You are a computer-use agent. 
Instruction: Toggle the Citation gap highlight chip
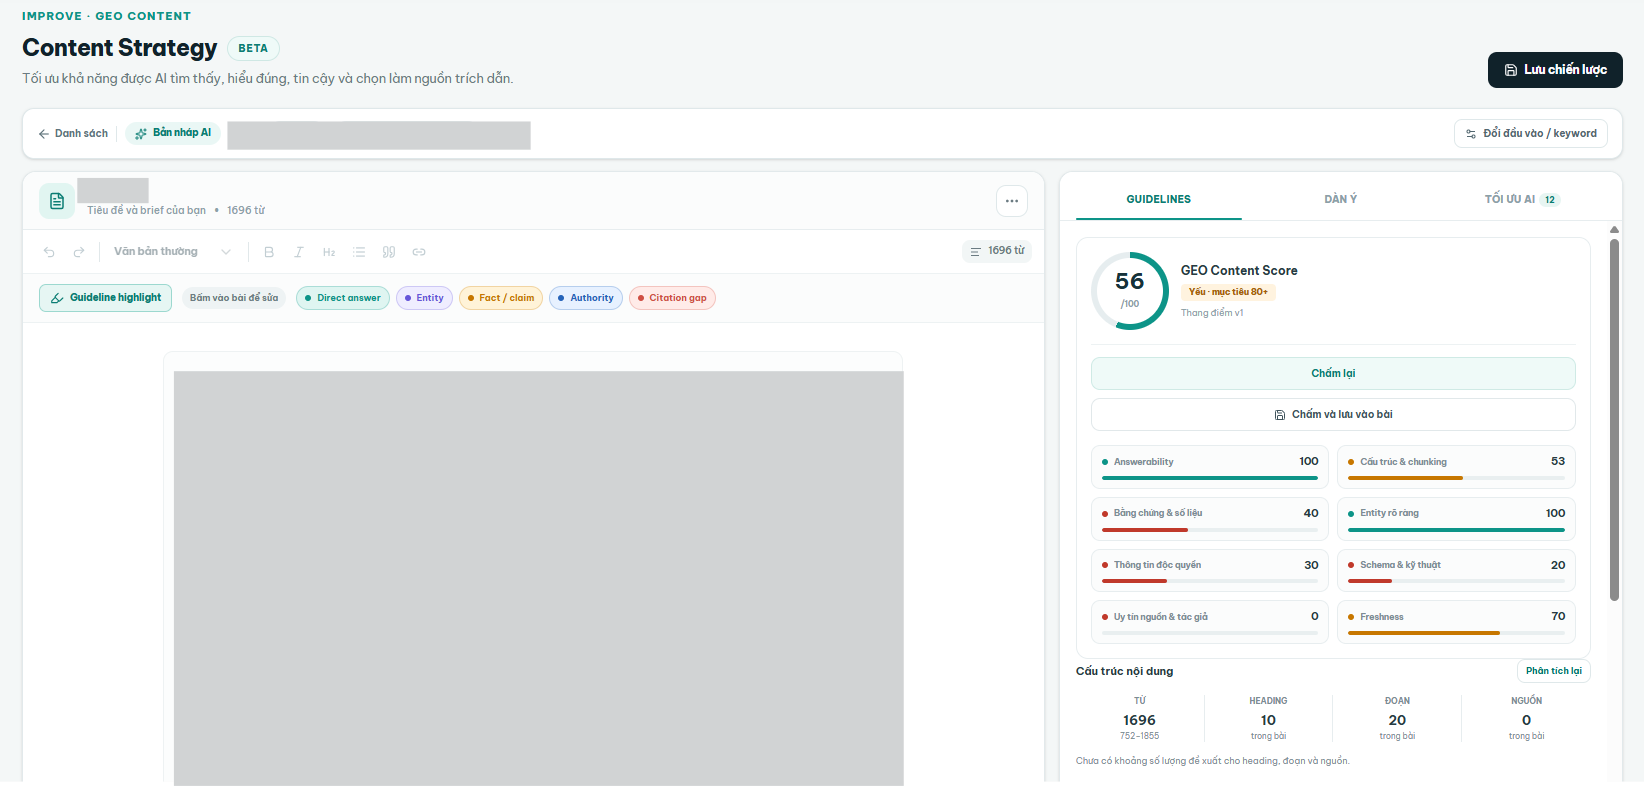click(672, 298)
